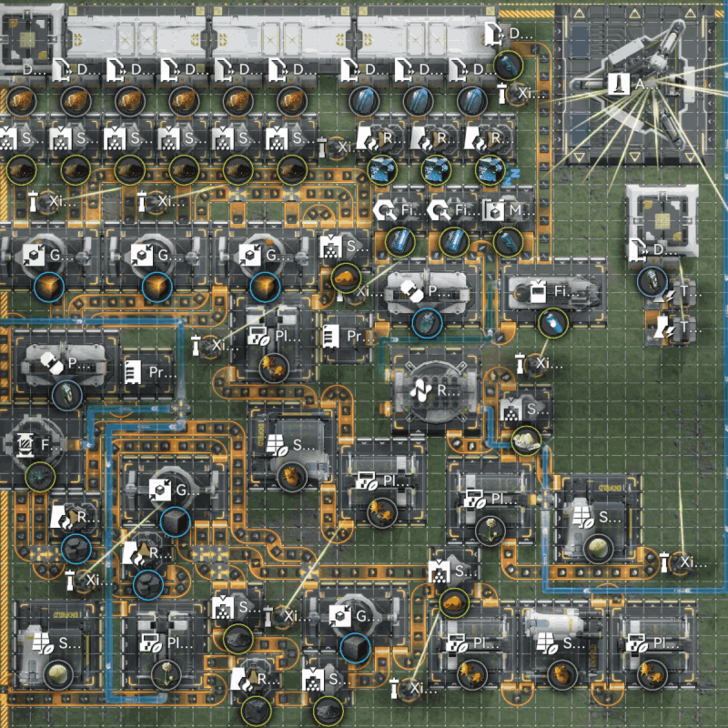Screen dimensions: 728x728
Task: Click the orange cube badge of rightmost top G...
Action: (x=265, y=286)
